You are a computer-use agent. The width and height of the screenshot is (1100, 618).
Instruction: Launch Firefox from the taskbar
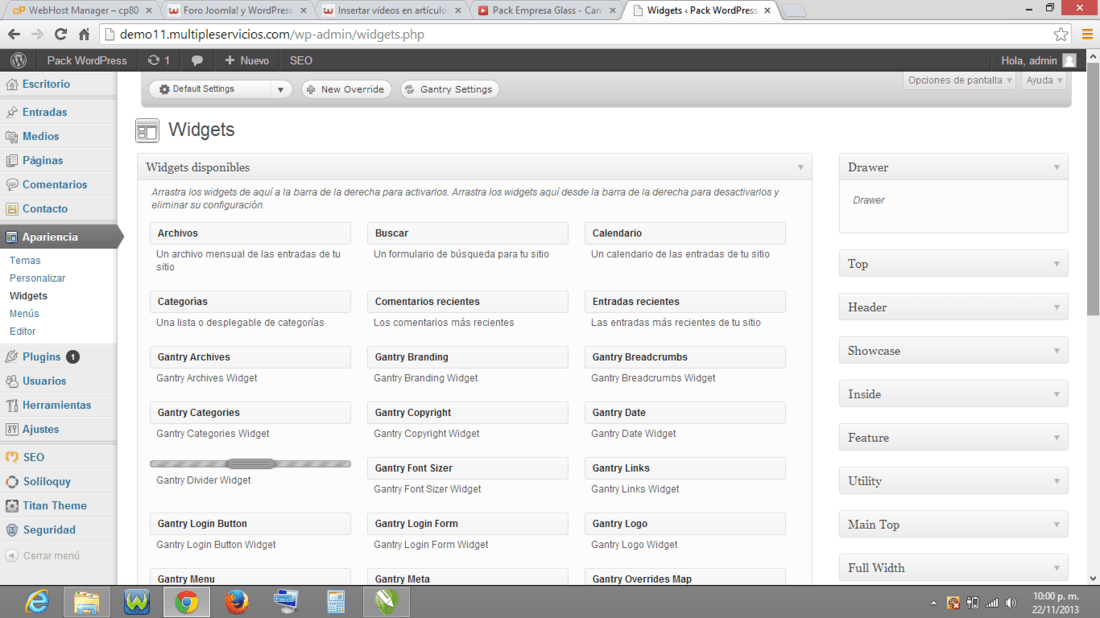236,602
